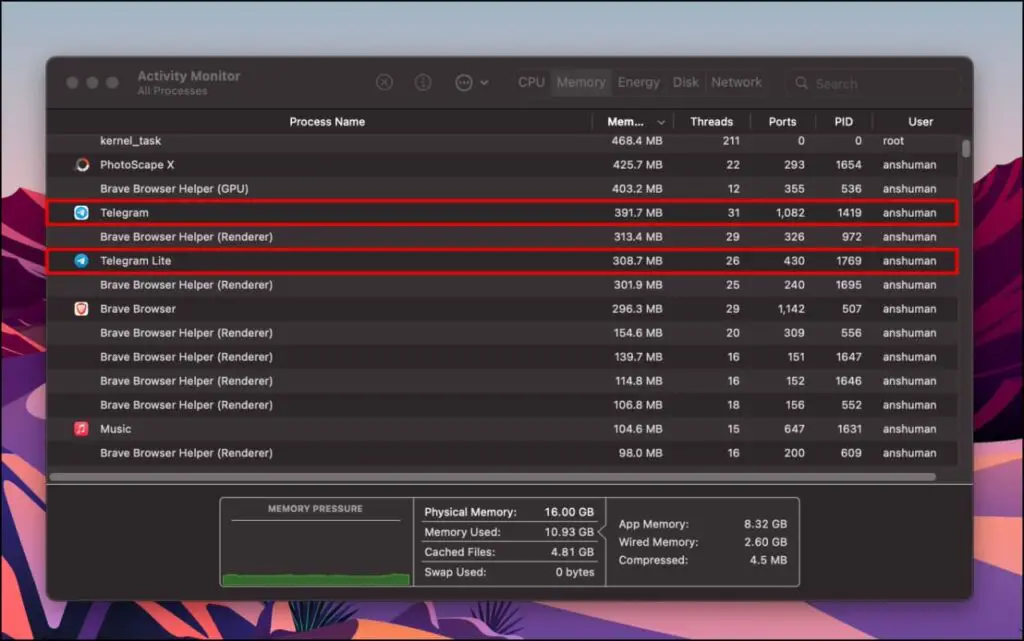Select the Disk tab
This screenshot has width=1024, height=641.
tap(686, 83)
